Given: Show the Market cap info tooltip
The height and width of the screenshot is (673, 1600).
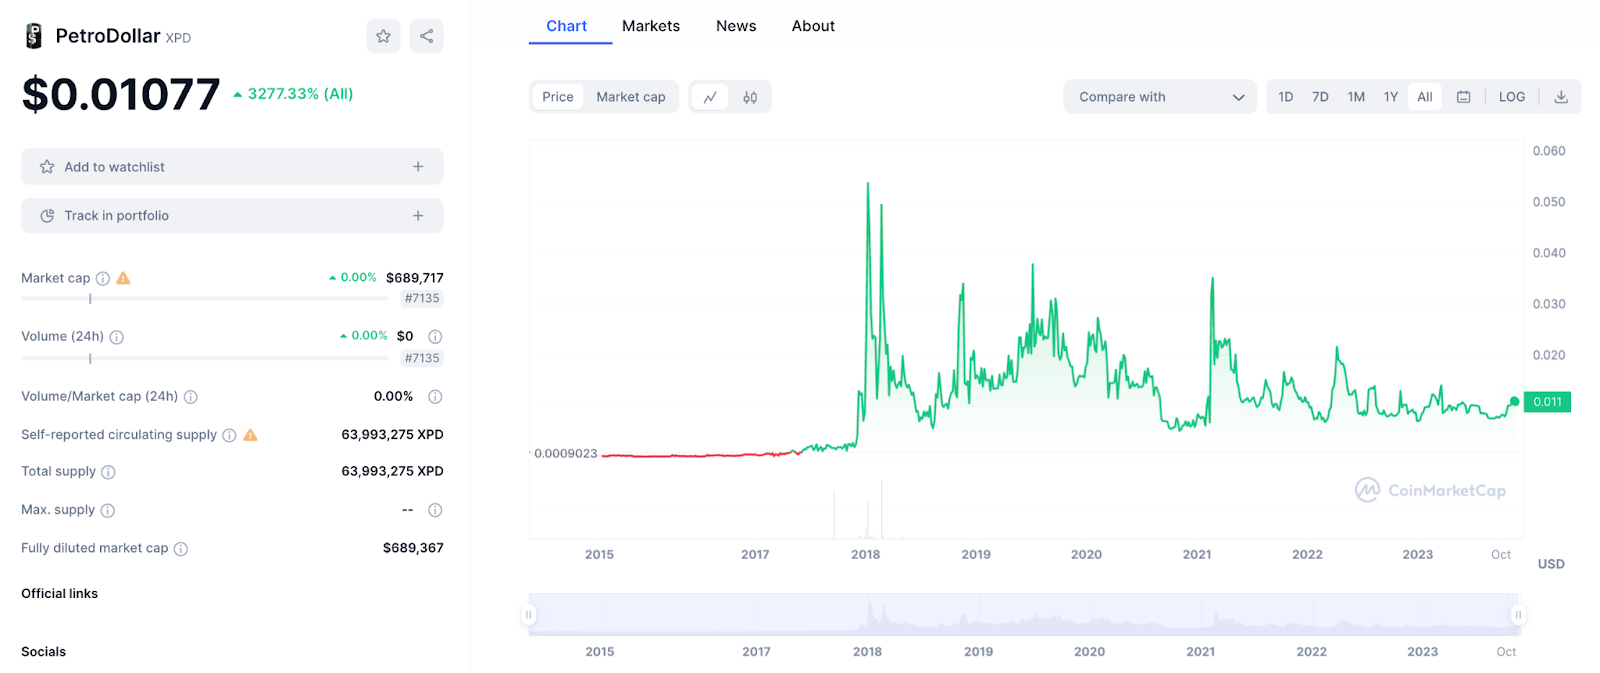Looking at the screenshot, I should coord(103,279).
